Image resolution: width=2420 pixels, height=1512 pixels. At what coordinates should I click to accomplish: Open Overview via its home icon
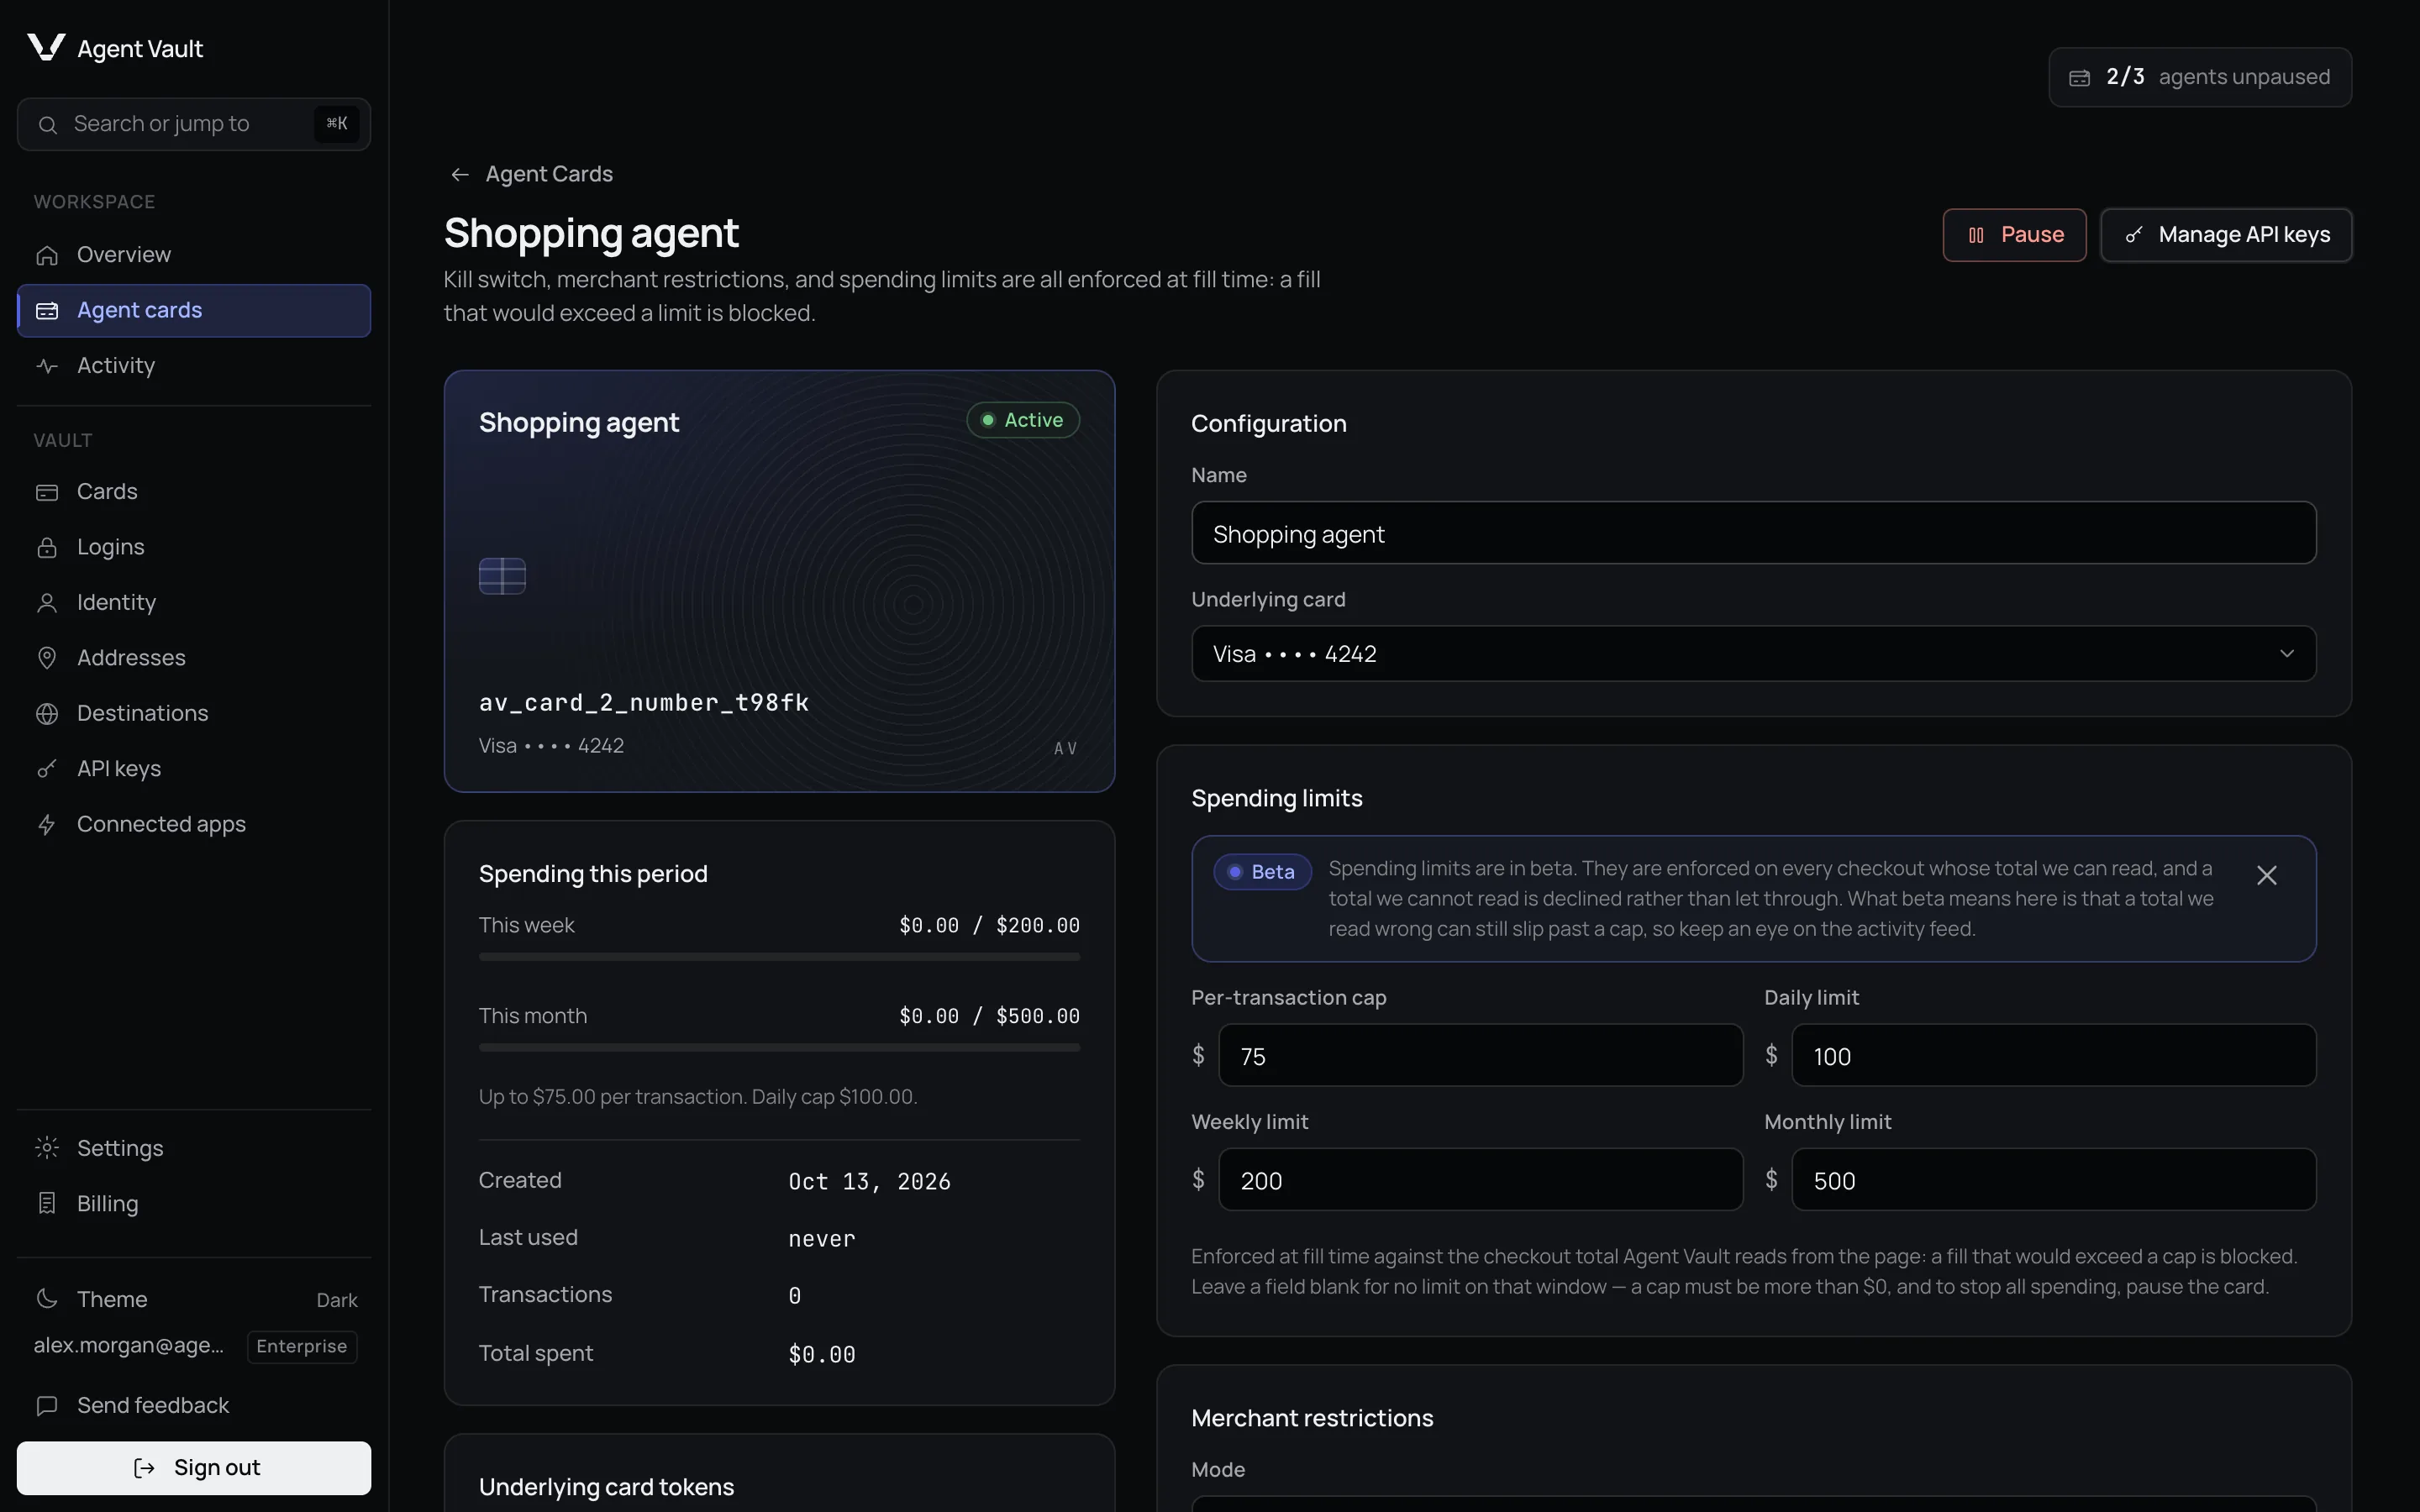tap(47, 255)
